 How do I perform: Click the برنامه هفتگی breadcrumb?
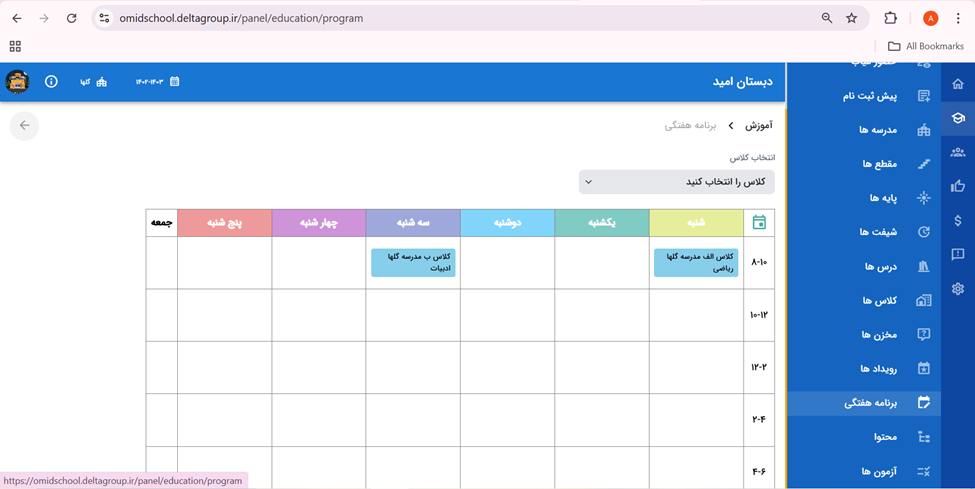690,126
